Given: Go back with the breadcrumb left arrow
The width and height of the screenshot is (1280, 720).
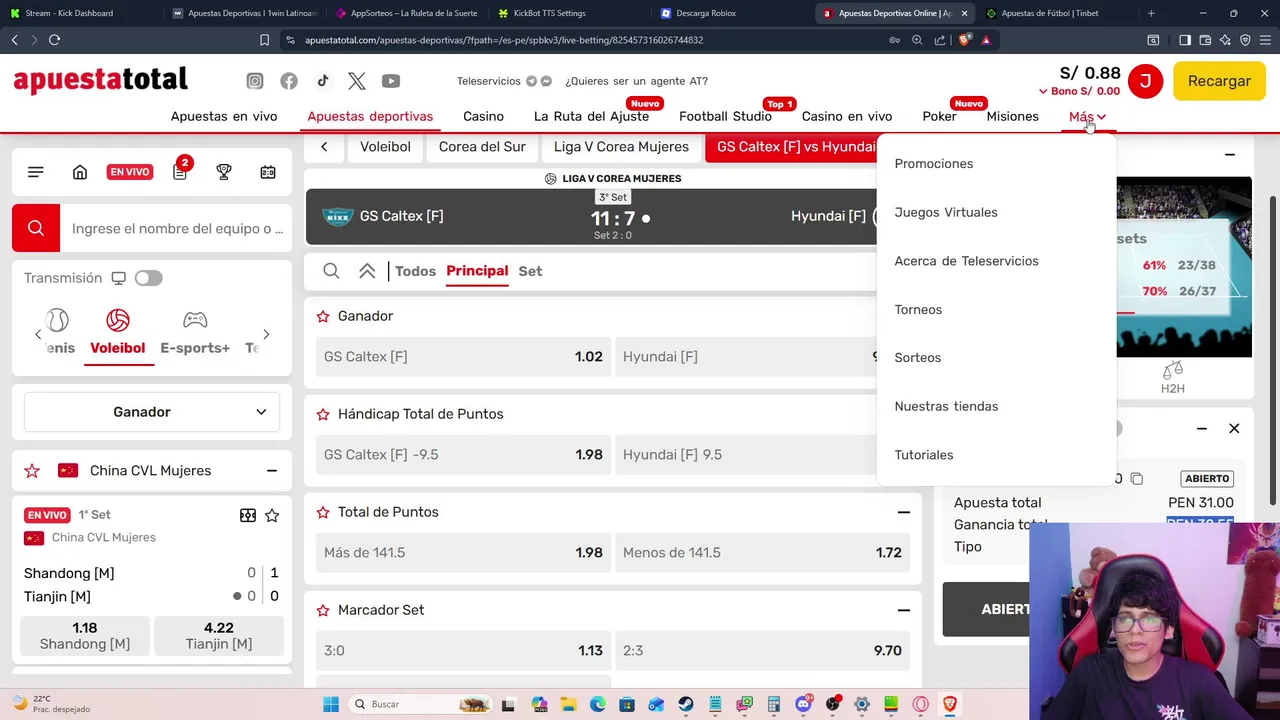Looking at the screenshot, I should pos(324,147).
